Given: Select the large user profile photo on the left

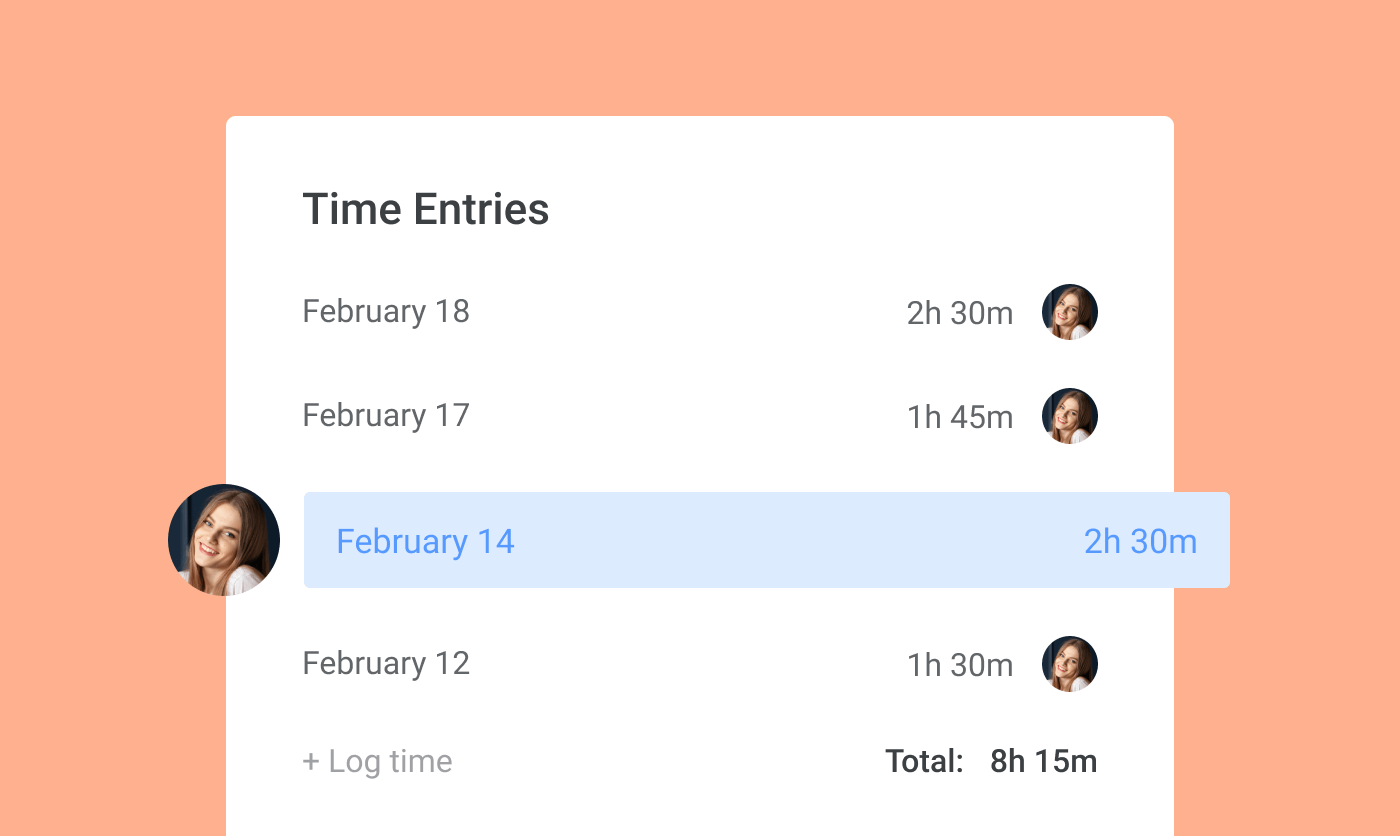Looking at the screenshot, I should click(223, 539).
